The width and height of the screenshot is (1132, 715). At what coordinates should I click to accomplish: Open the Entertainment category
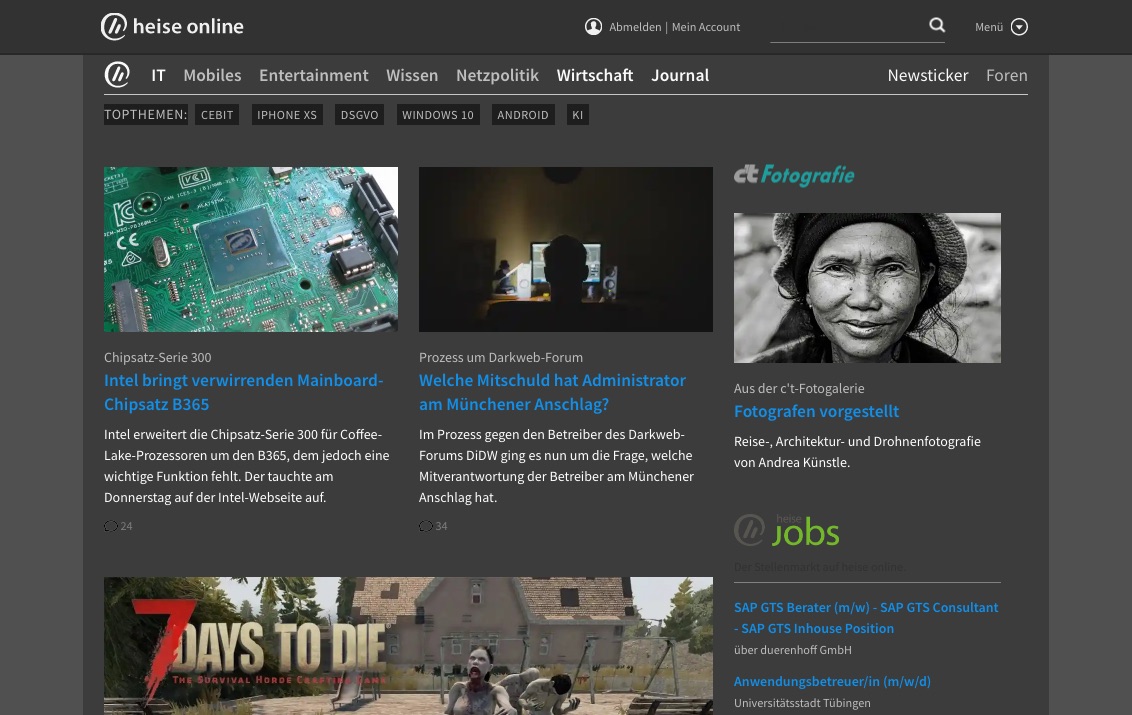point(313,75)
